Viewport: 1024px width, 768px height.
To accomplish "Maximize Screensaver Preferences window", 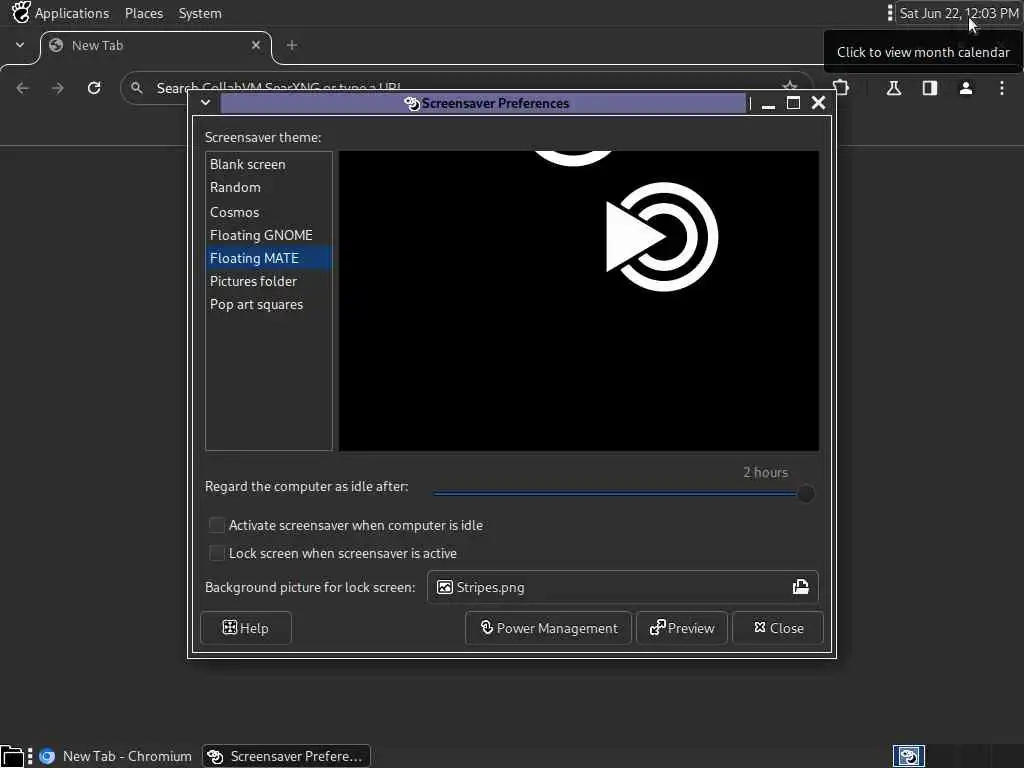I will (793, 103).
